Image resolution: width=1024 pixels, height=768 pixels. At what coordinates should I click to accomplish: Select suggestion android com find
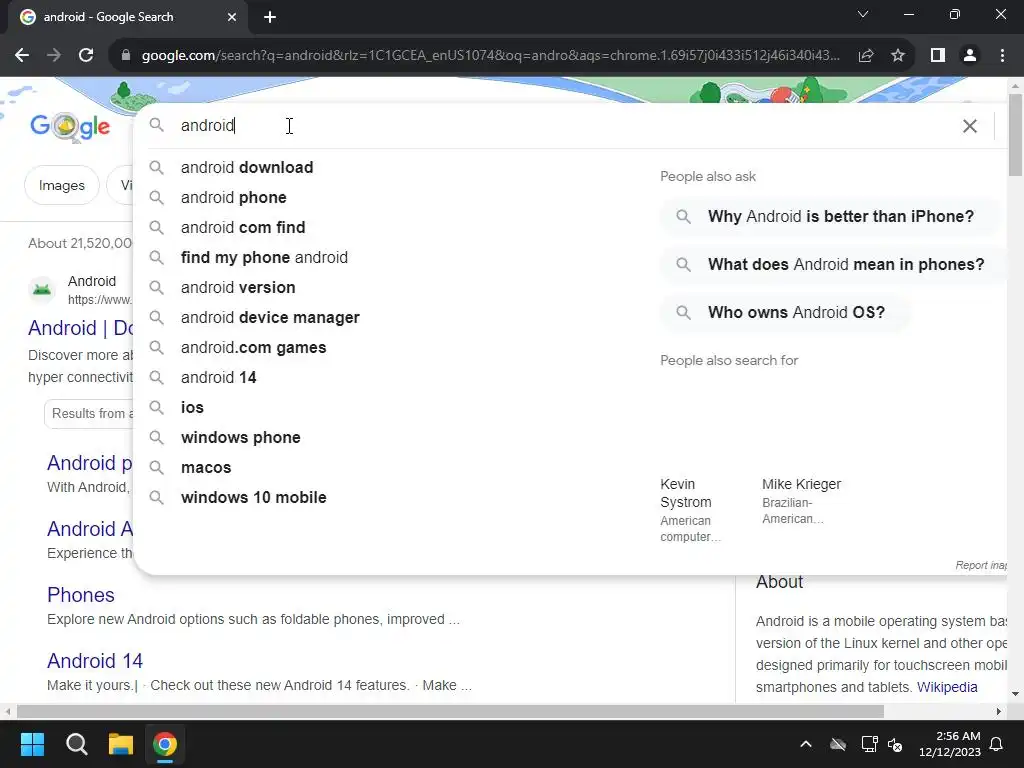coord(243,227)
